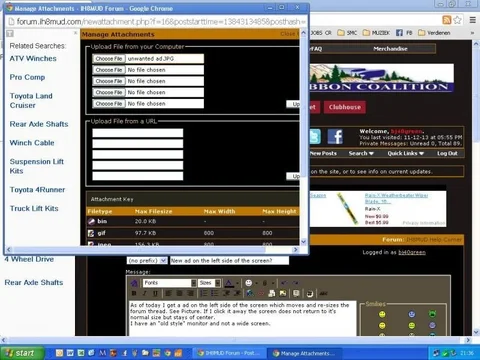Align text left in the editor
The image size is (480, 360).
[x=169, y=293]
